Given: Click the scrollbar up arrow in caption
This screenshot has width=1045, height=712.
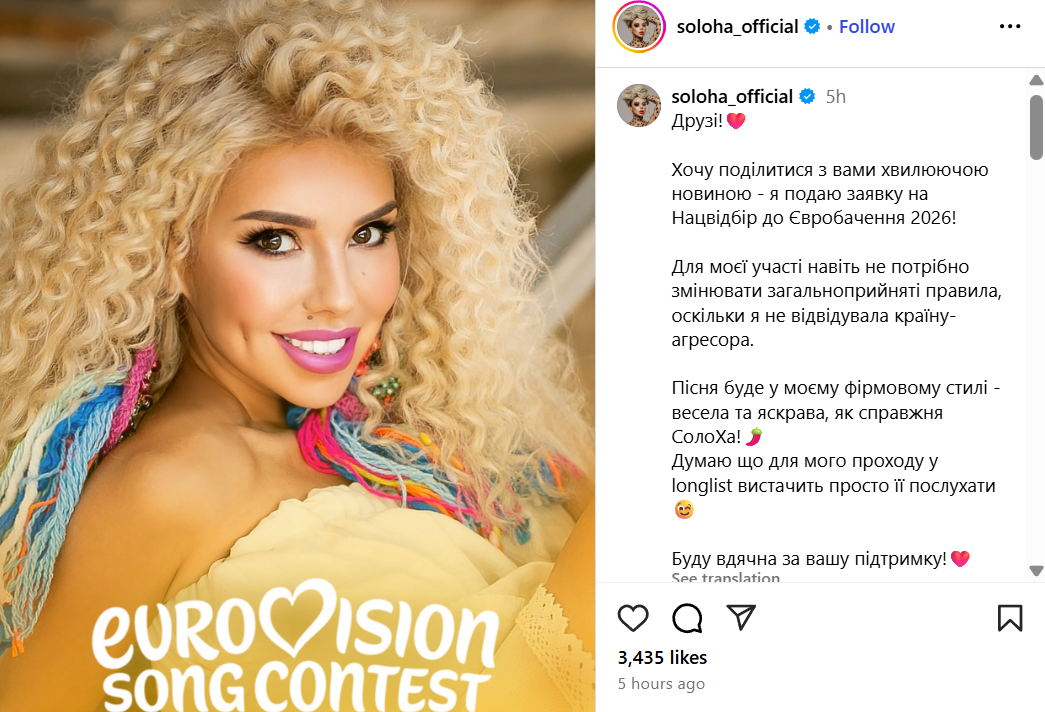Looking at the screenshot, I should click(x=1036, y=81).
